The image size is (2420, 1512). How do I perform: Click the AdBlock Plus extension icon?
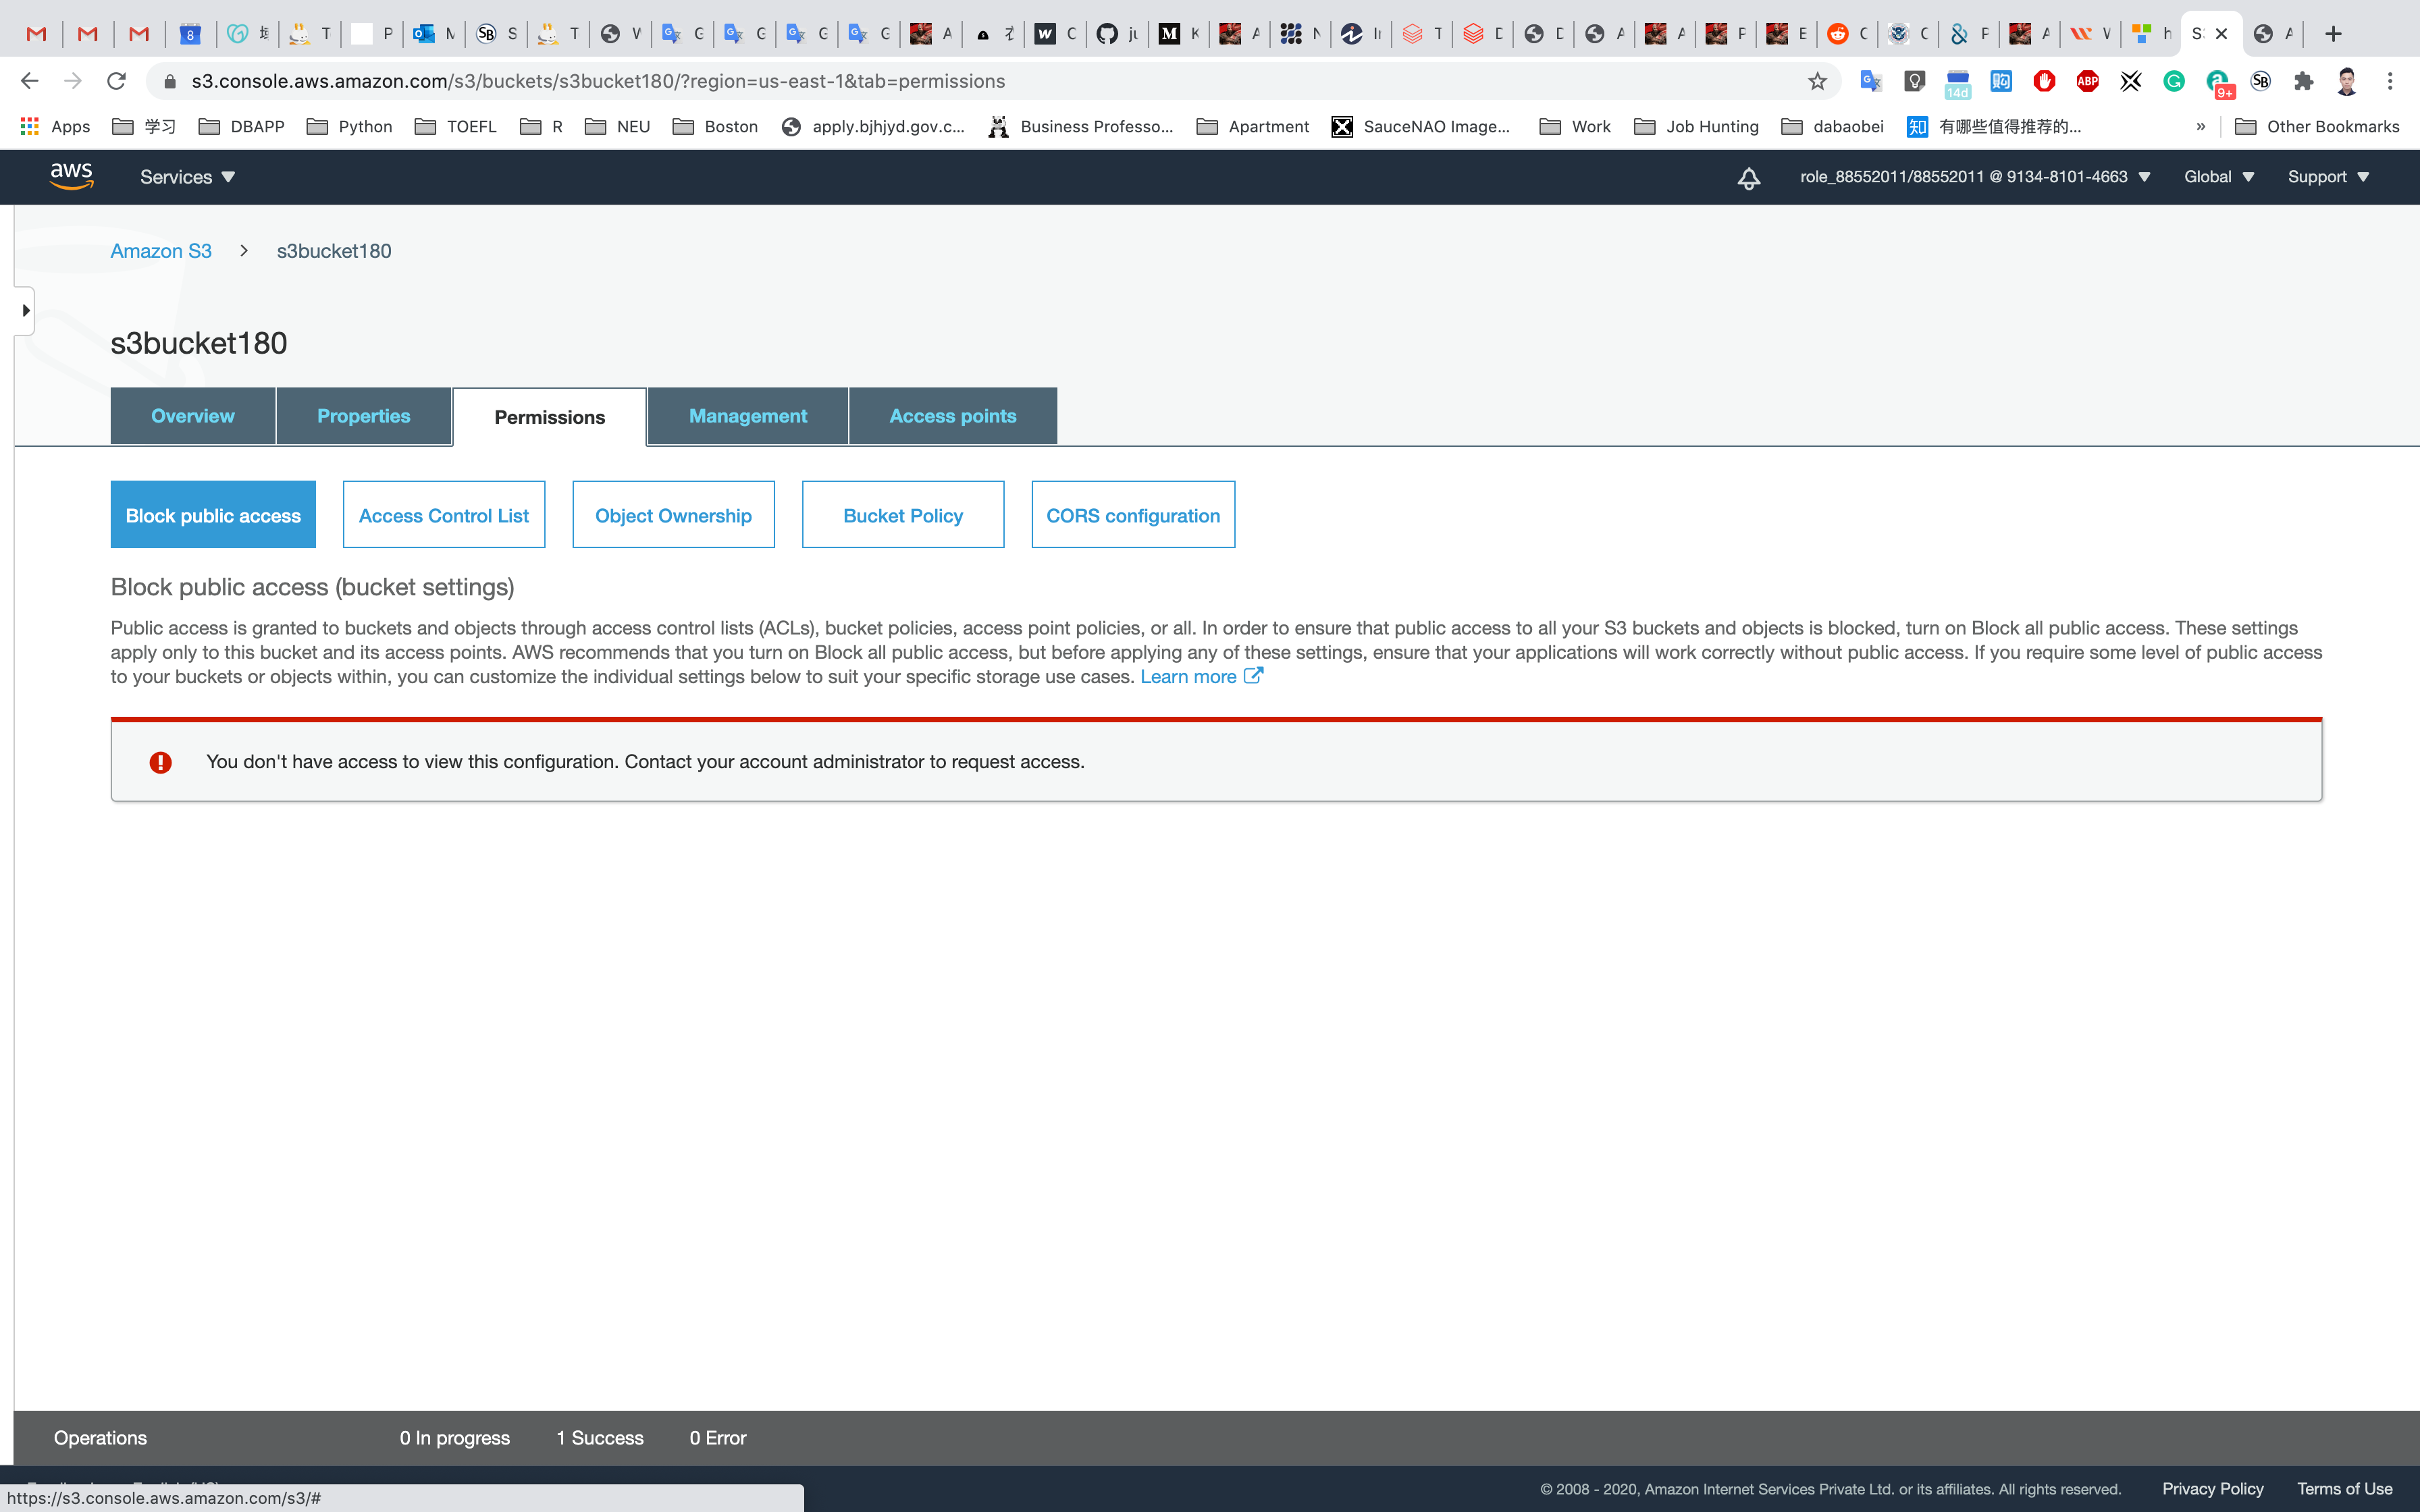2087,81
